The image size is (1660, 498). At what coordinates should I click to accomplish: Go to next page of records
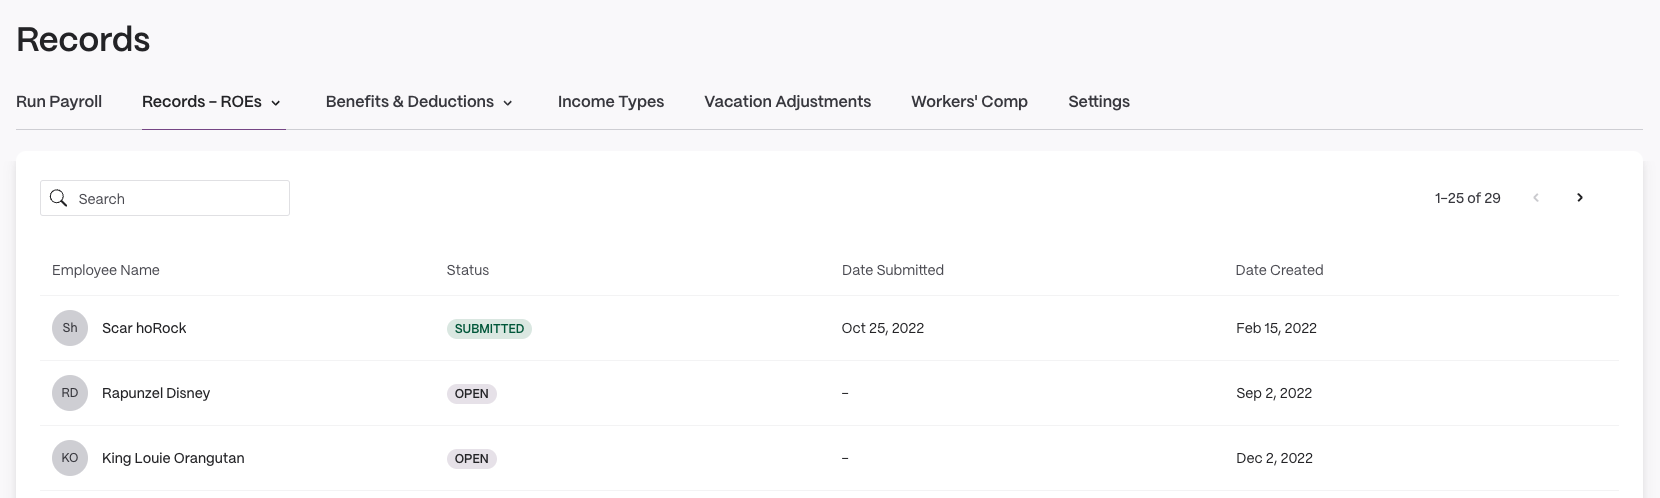point(1580,198)
